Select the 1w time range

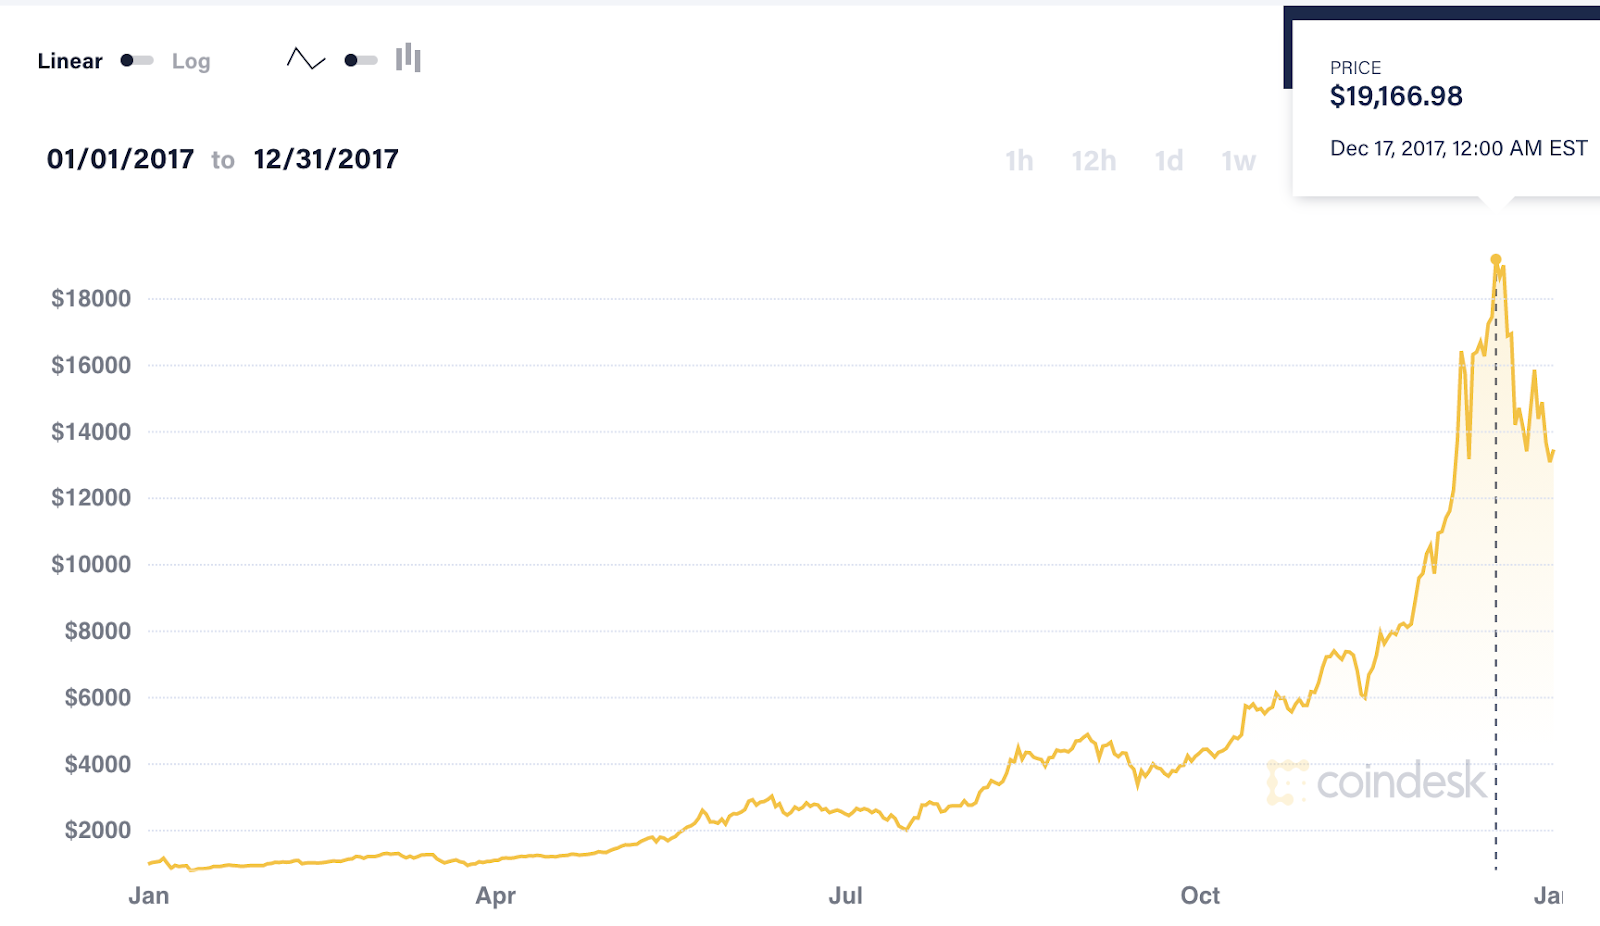[x=1239, y=160]
